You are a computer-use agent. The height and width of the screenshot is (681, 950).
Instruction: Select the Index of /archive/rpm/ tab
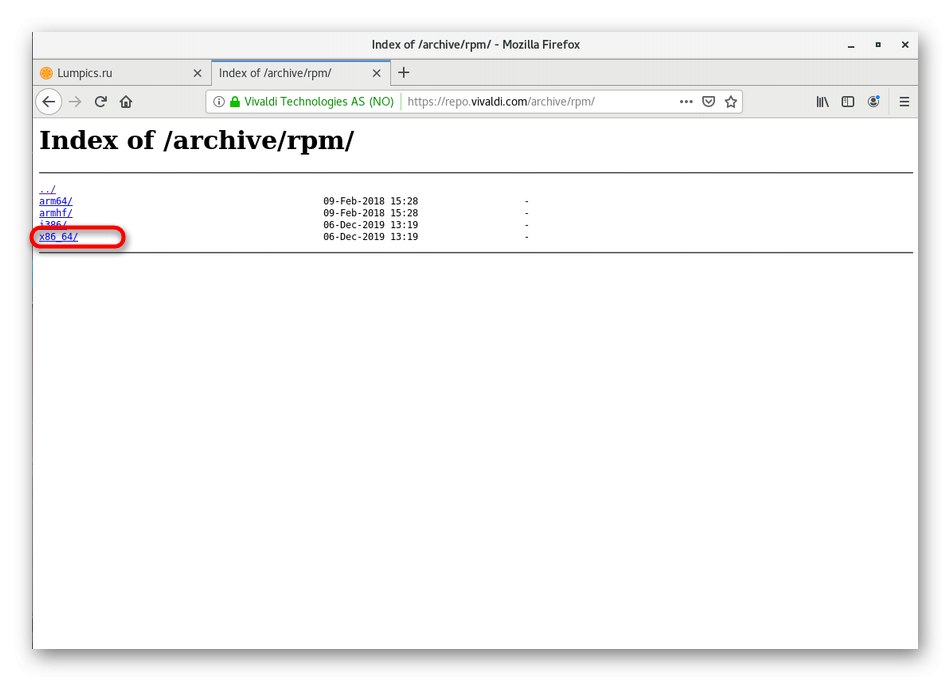pyautogui.click(x=301, y=73)
